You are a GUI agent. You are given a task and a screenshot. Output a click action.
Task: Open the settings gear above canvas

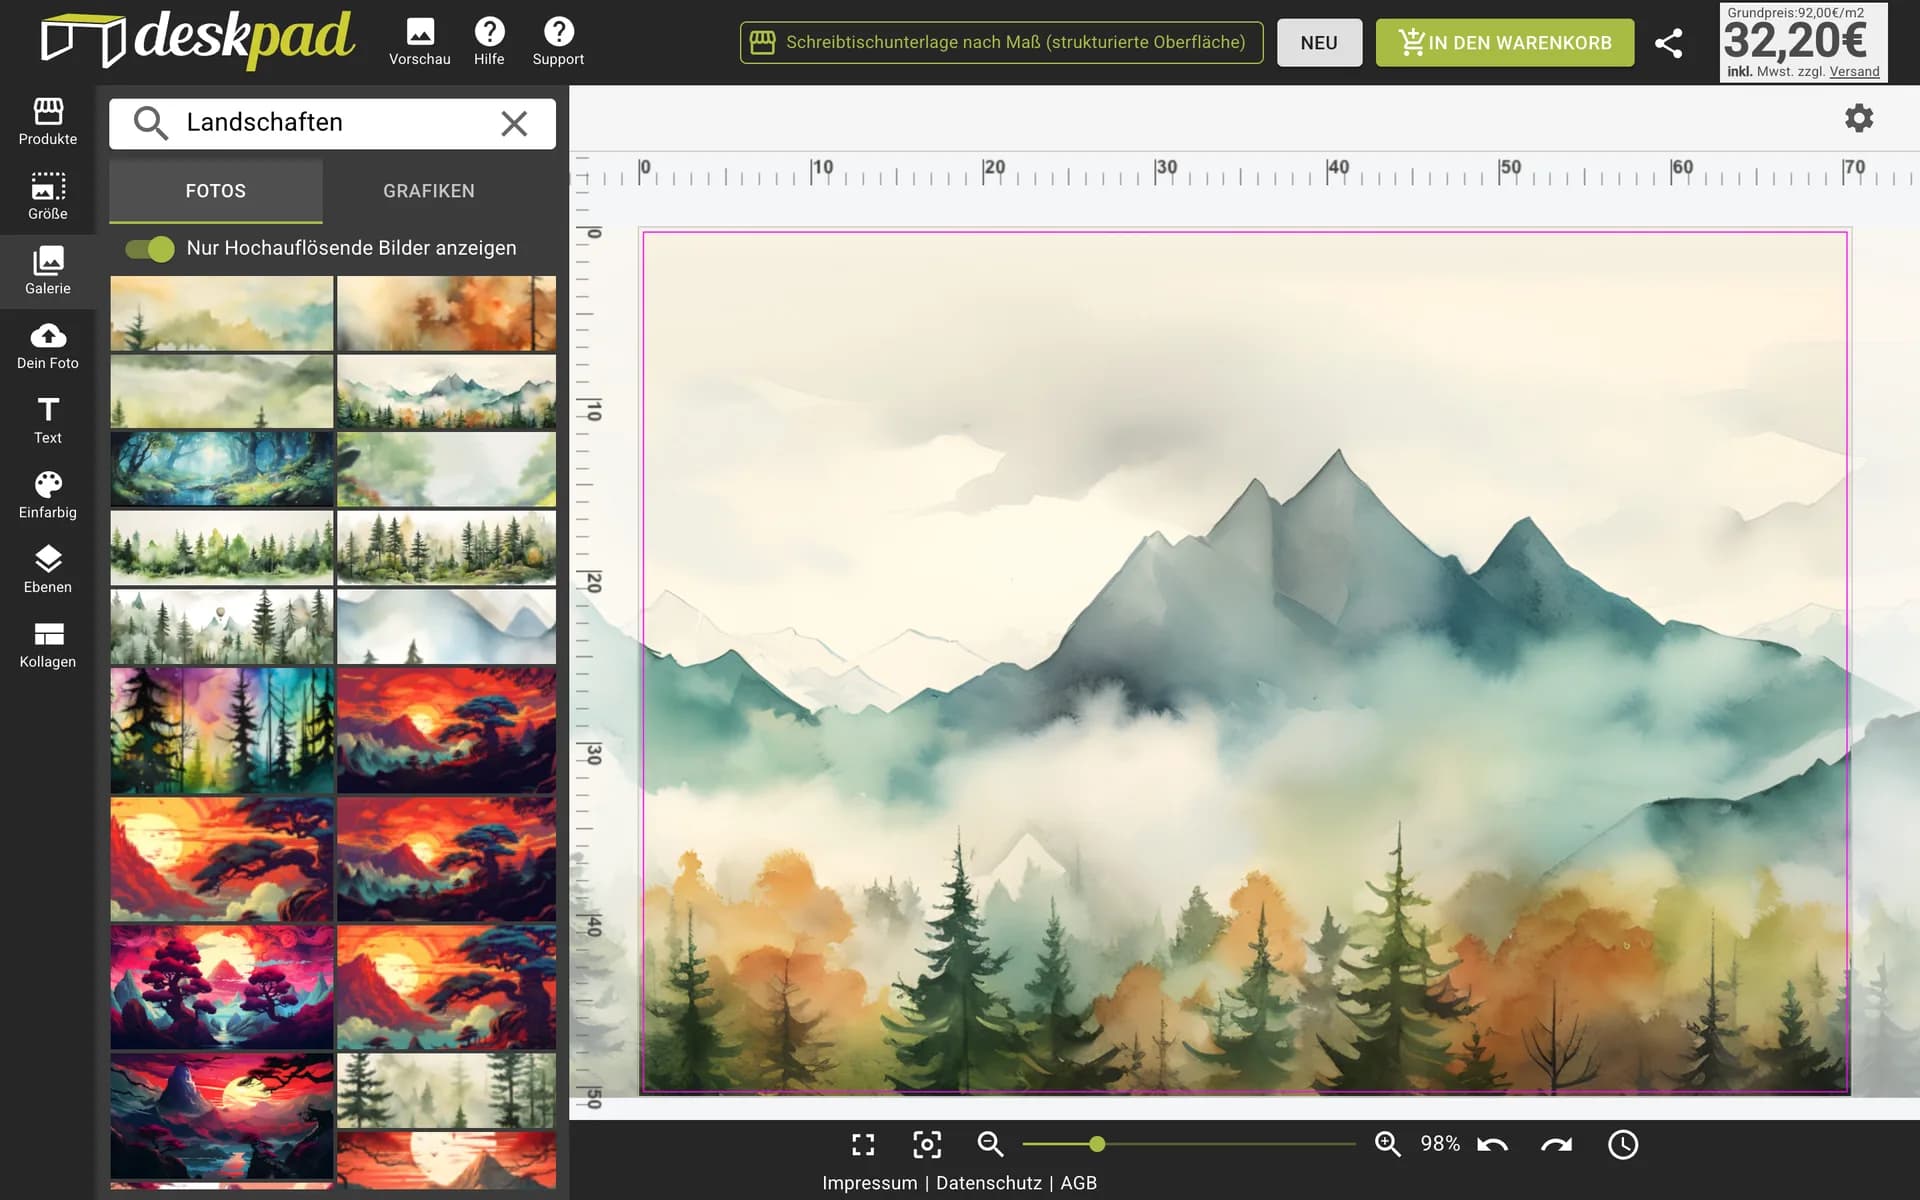(x=1859, y=118)
